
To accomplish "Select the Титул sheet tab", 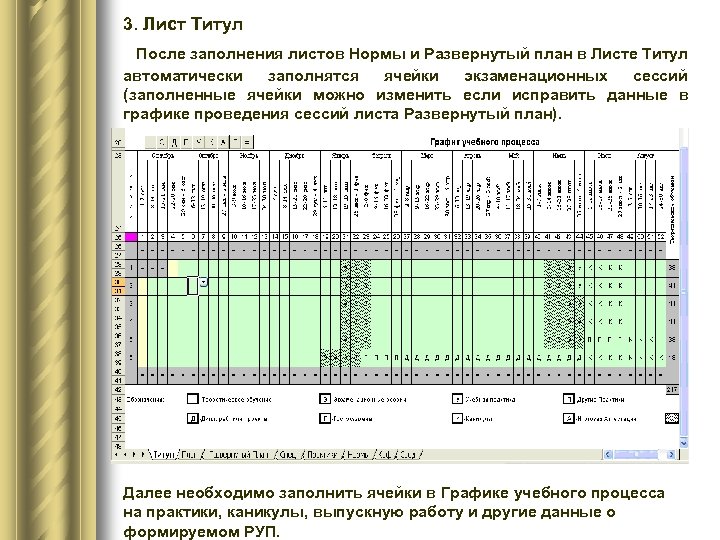I will pyautogui.click(x=164, y=455).
